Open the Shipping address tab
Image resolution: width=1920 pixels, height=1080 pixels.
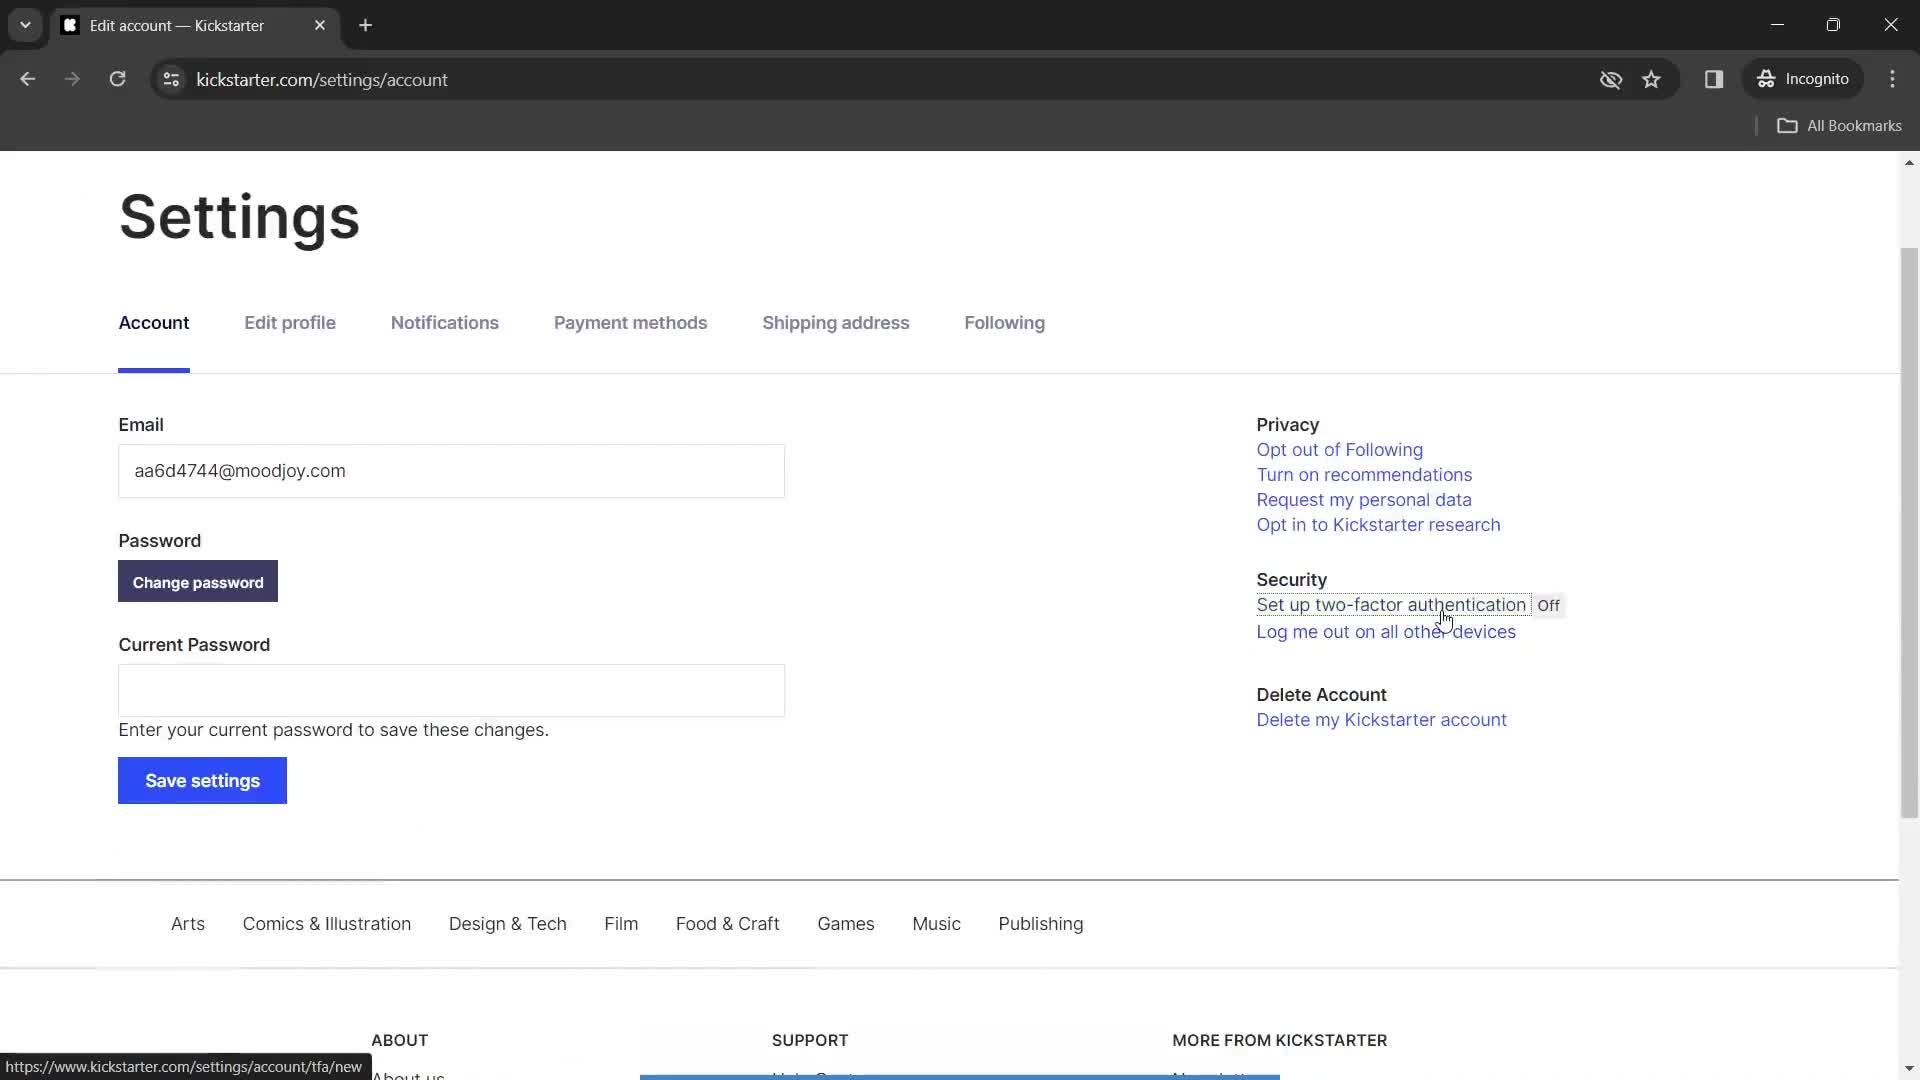836,323
